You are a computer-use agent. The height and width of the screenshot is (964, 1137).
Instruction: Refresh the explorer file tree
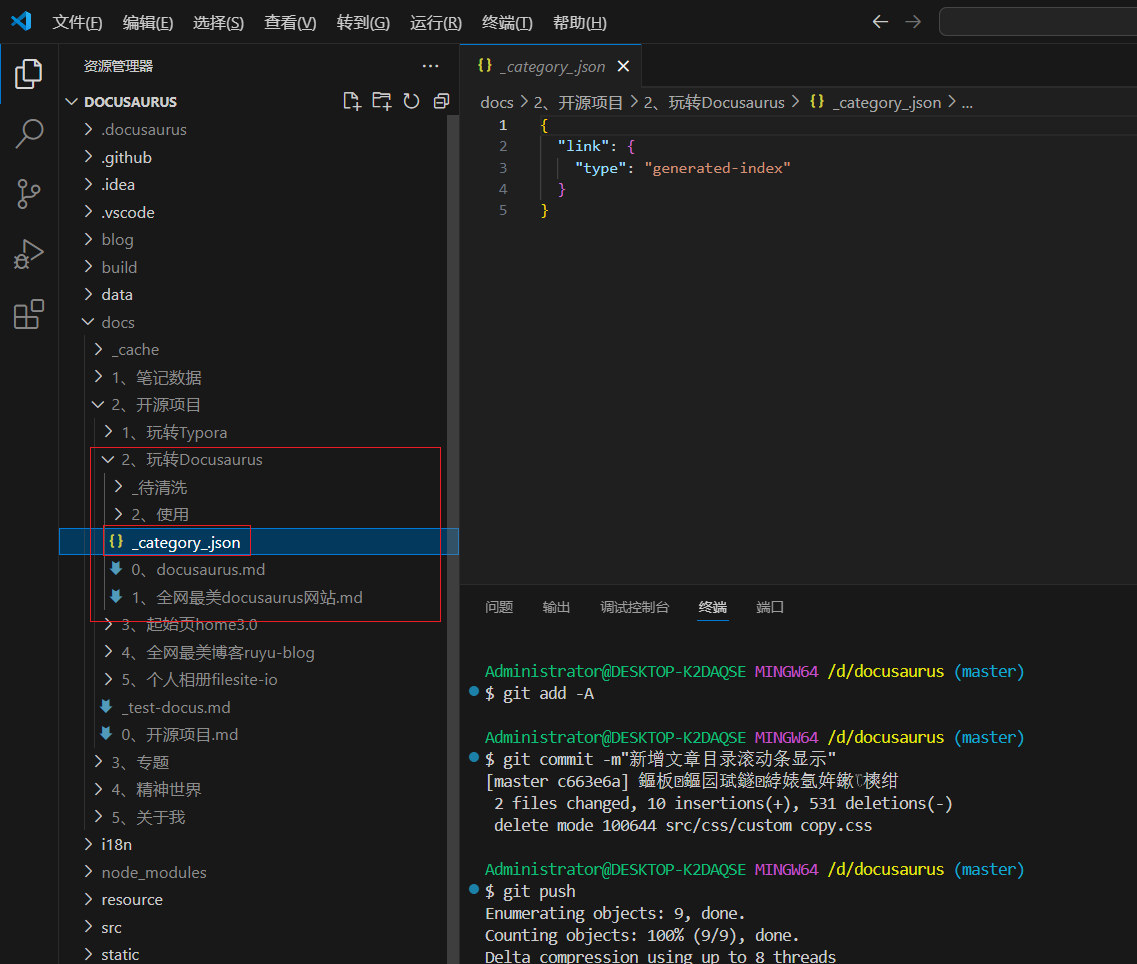tap(411, 102)
